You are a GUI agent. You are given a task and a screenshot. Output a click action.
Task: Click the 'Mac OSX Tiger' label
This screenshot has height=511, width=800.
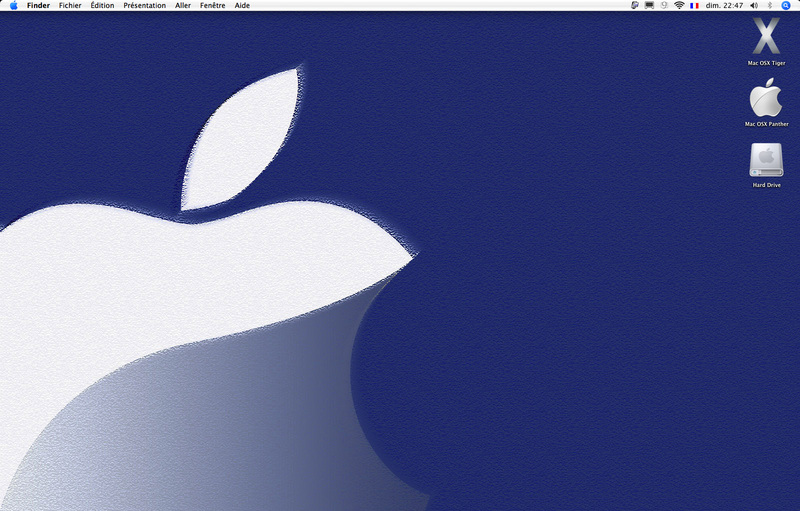[x=766, y=63]
